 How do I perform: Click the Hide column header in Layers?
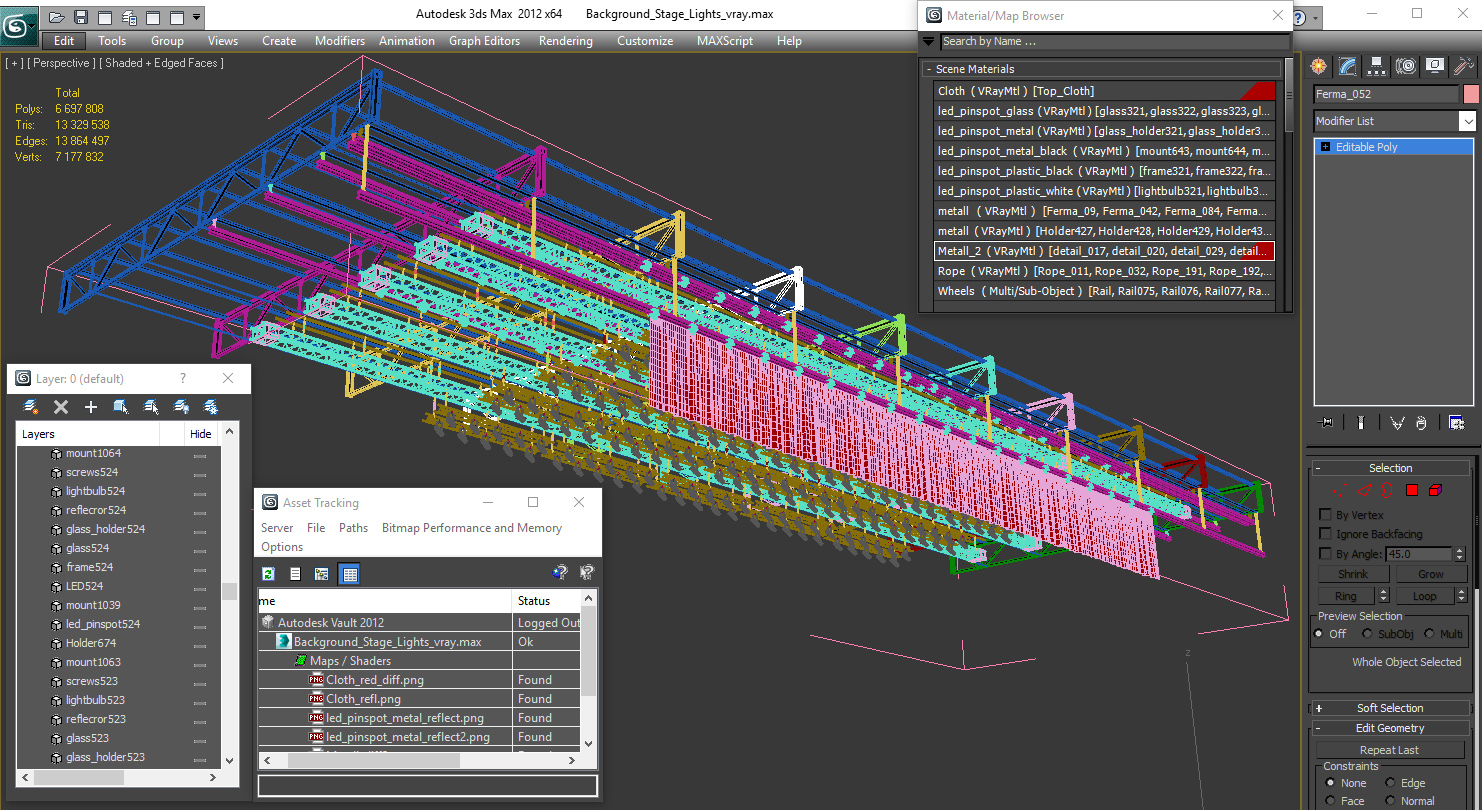(200, 434)
